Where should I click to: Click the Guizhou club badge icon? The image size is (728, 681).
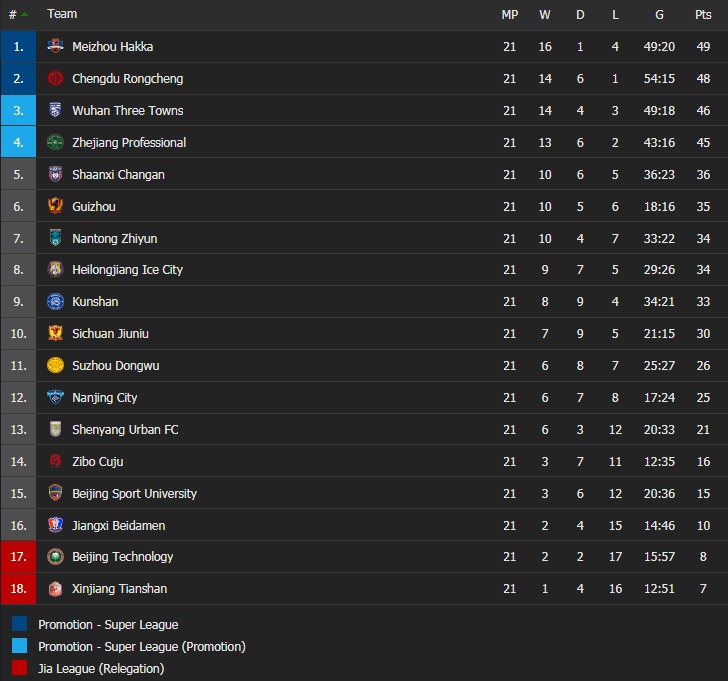click(x=55, y=207)
